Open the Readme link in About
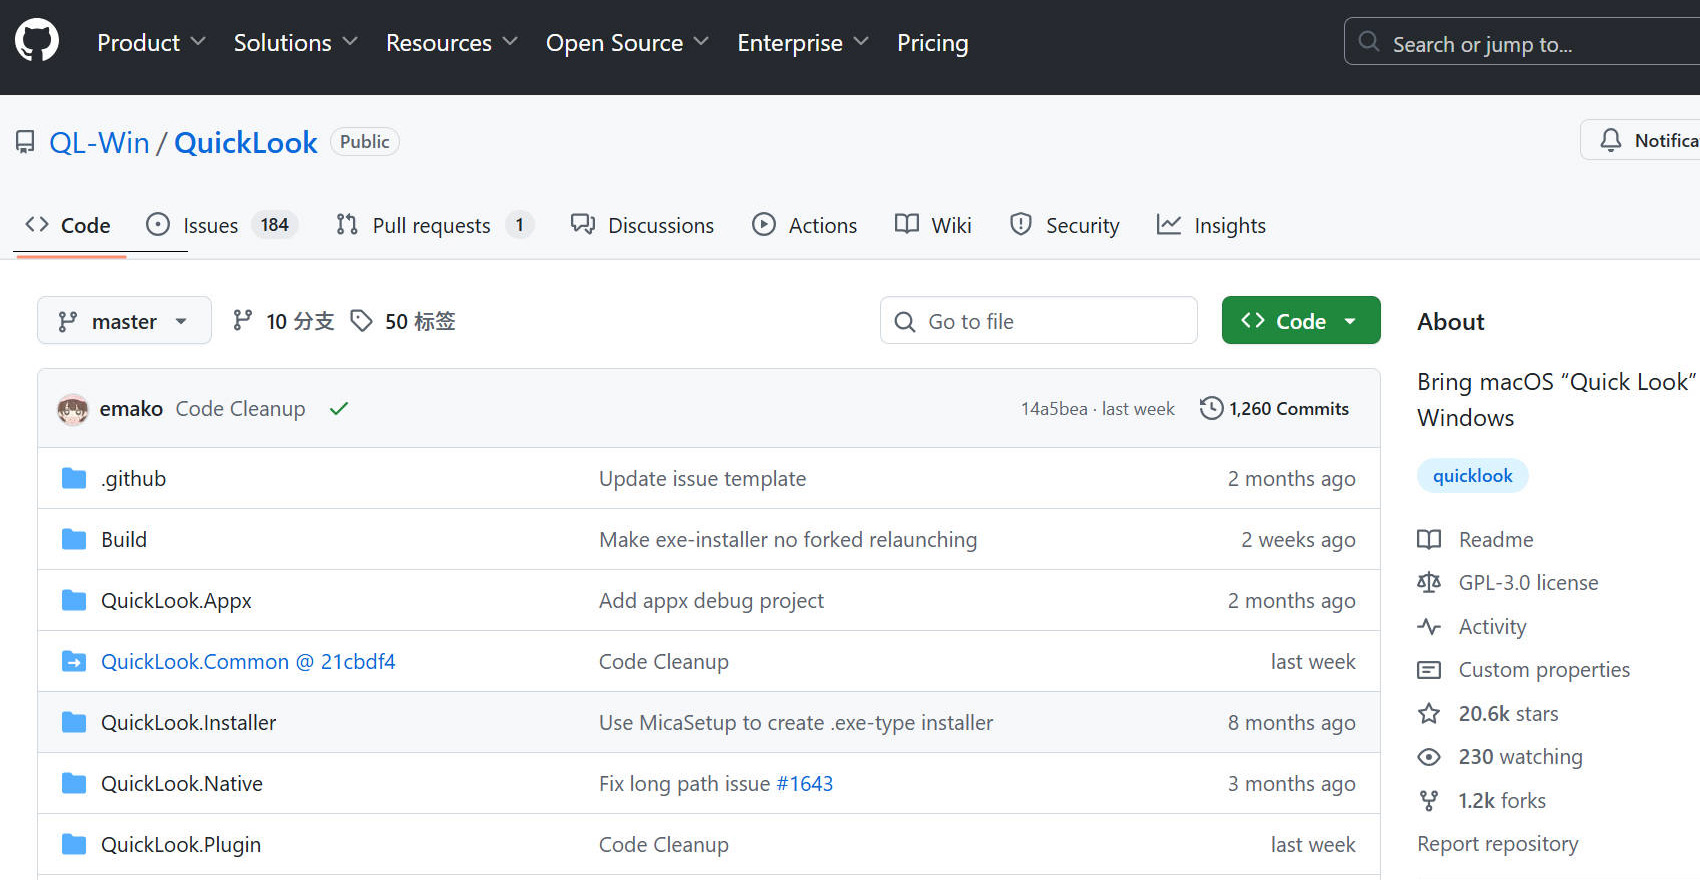 coord(1476,540)
